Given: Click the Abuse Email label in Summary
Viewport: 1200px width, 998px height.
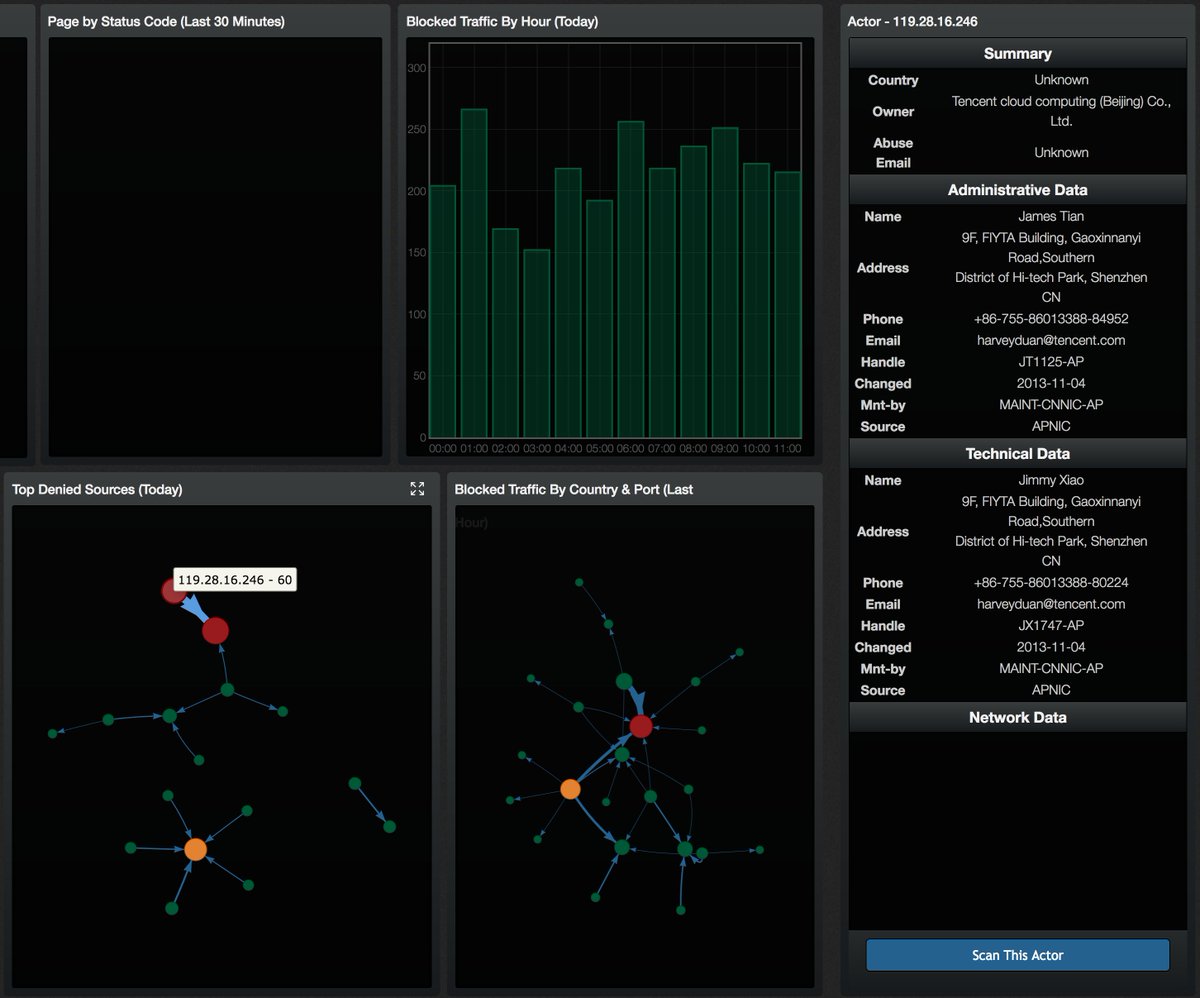Looking at the screenshot, I should click(893, 153).
